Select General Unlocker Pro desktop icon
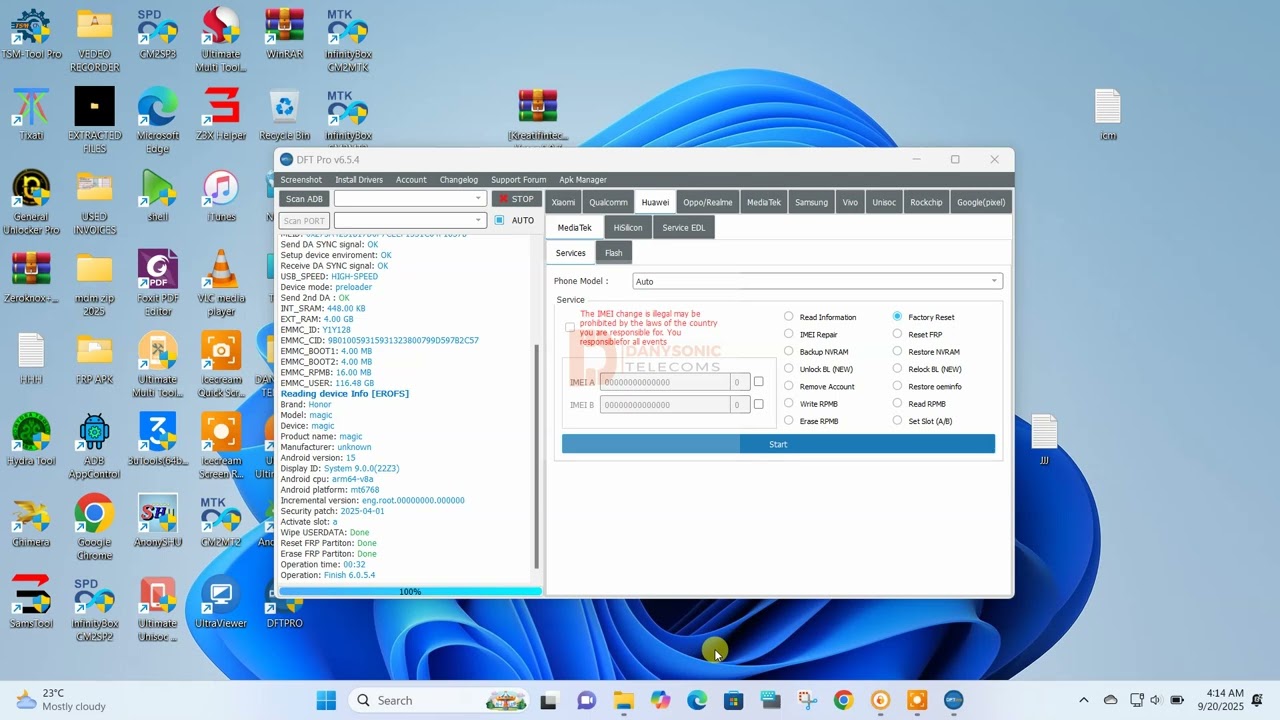This screenshot has height=720, width=1280. [x=31, y=202]
